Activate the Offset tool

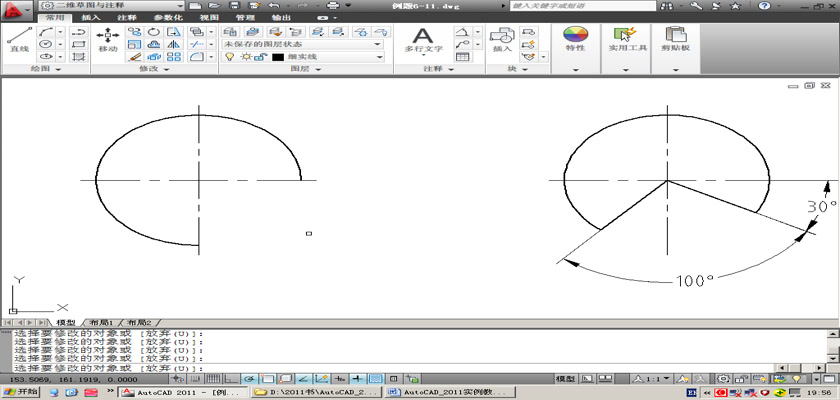pos(154,44)
